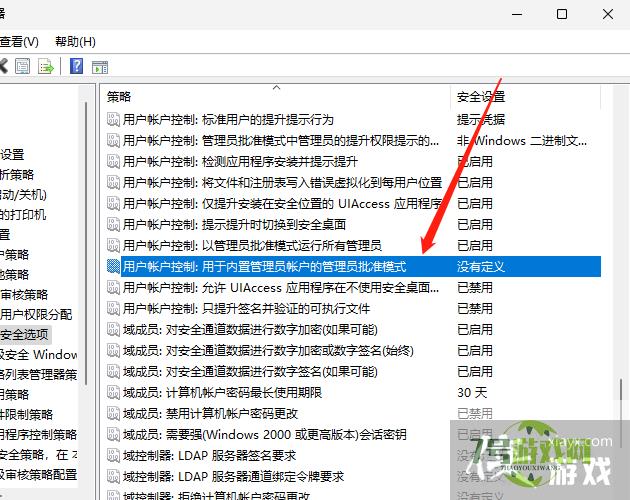Click the Properties toolbar icon
This screenshot has height=500, width=630.
click(x=22, y=66)
